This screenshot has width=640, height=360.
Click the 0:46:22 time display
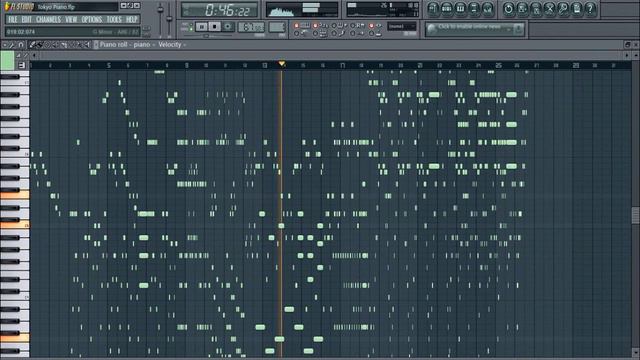[220, 10]
